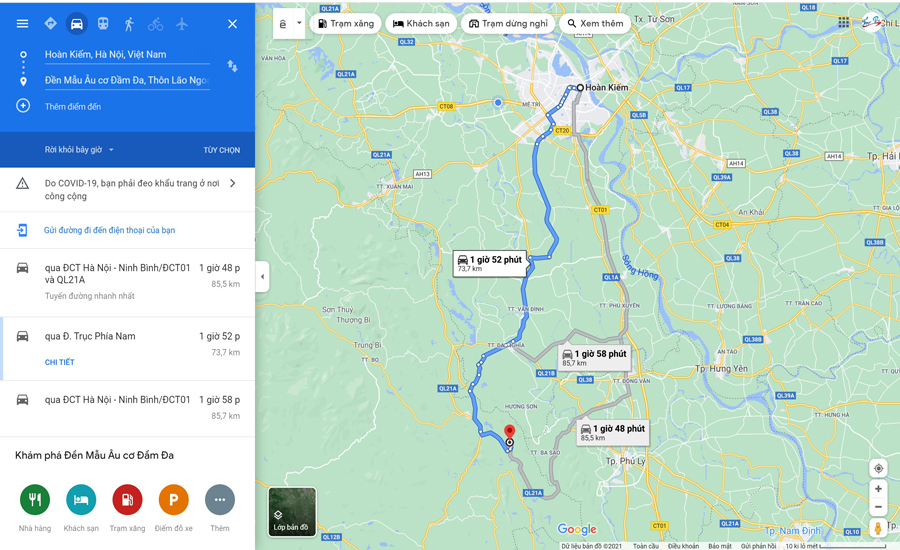900x550 pixels.
Task: Select the flight travel mode icon
Action: (x=182, y=24)
